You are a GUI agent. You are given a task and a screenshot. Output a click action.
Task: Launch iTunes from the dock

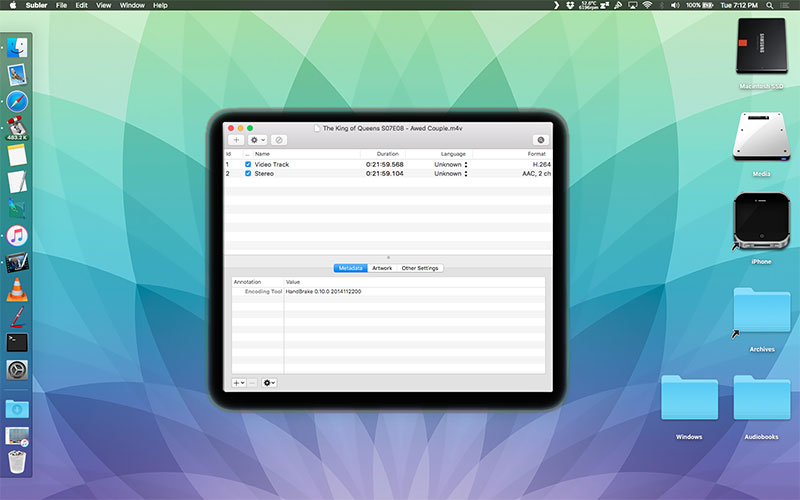point(17,236)
